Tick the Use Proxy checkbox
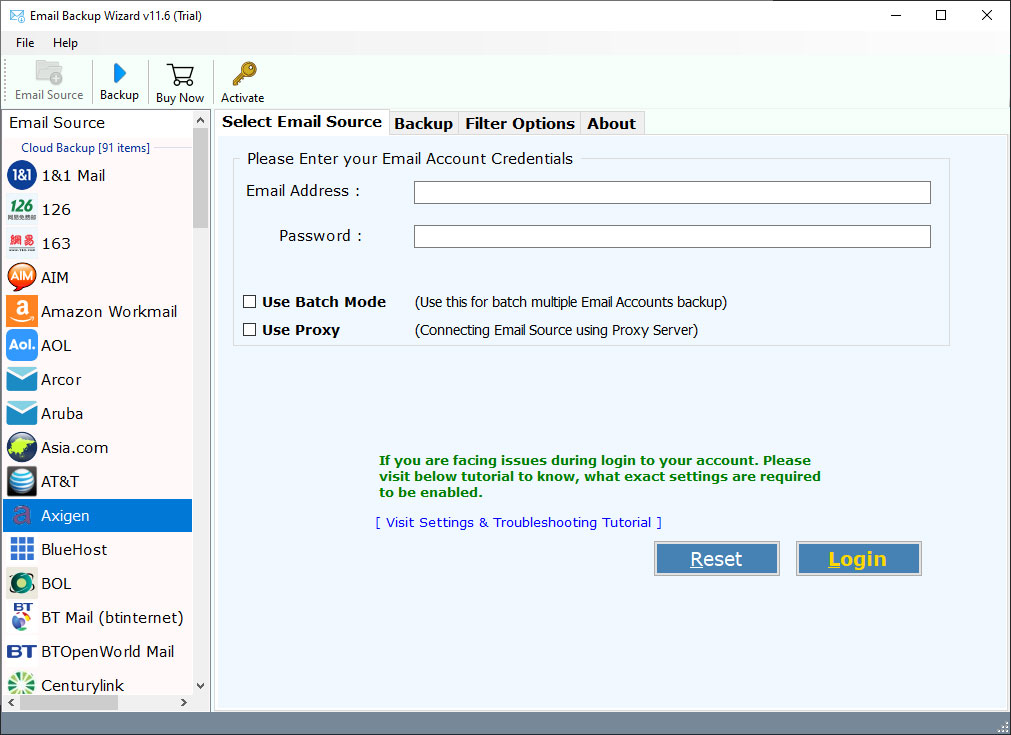This screenshot has height=735, width=1011. point(250,329)
